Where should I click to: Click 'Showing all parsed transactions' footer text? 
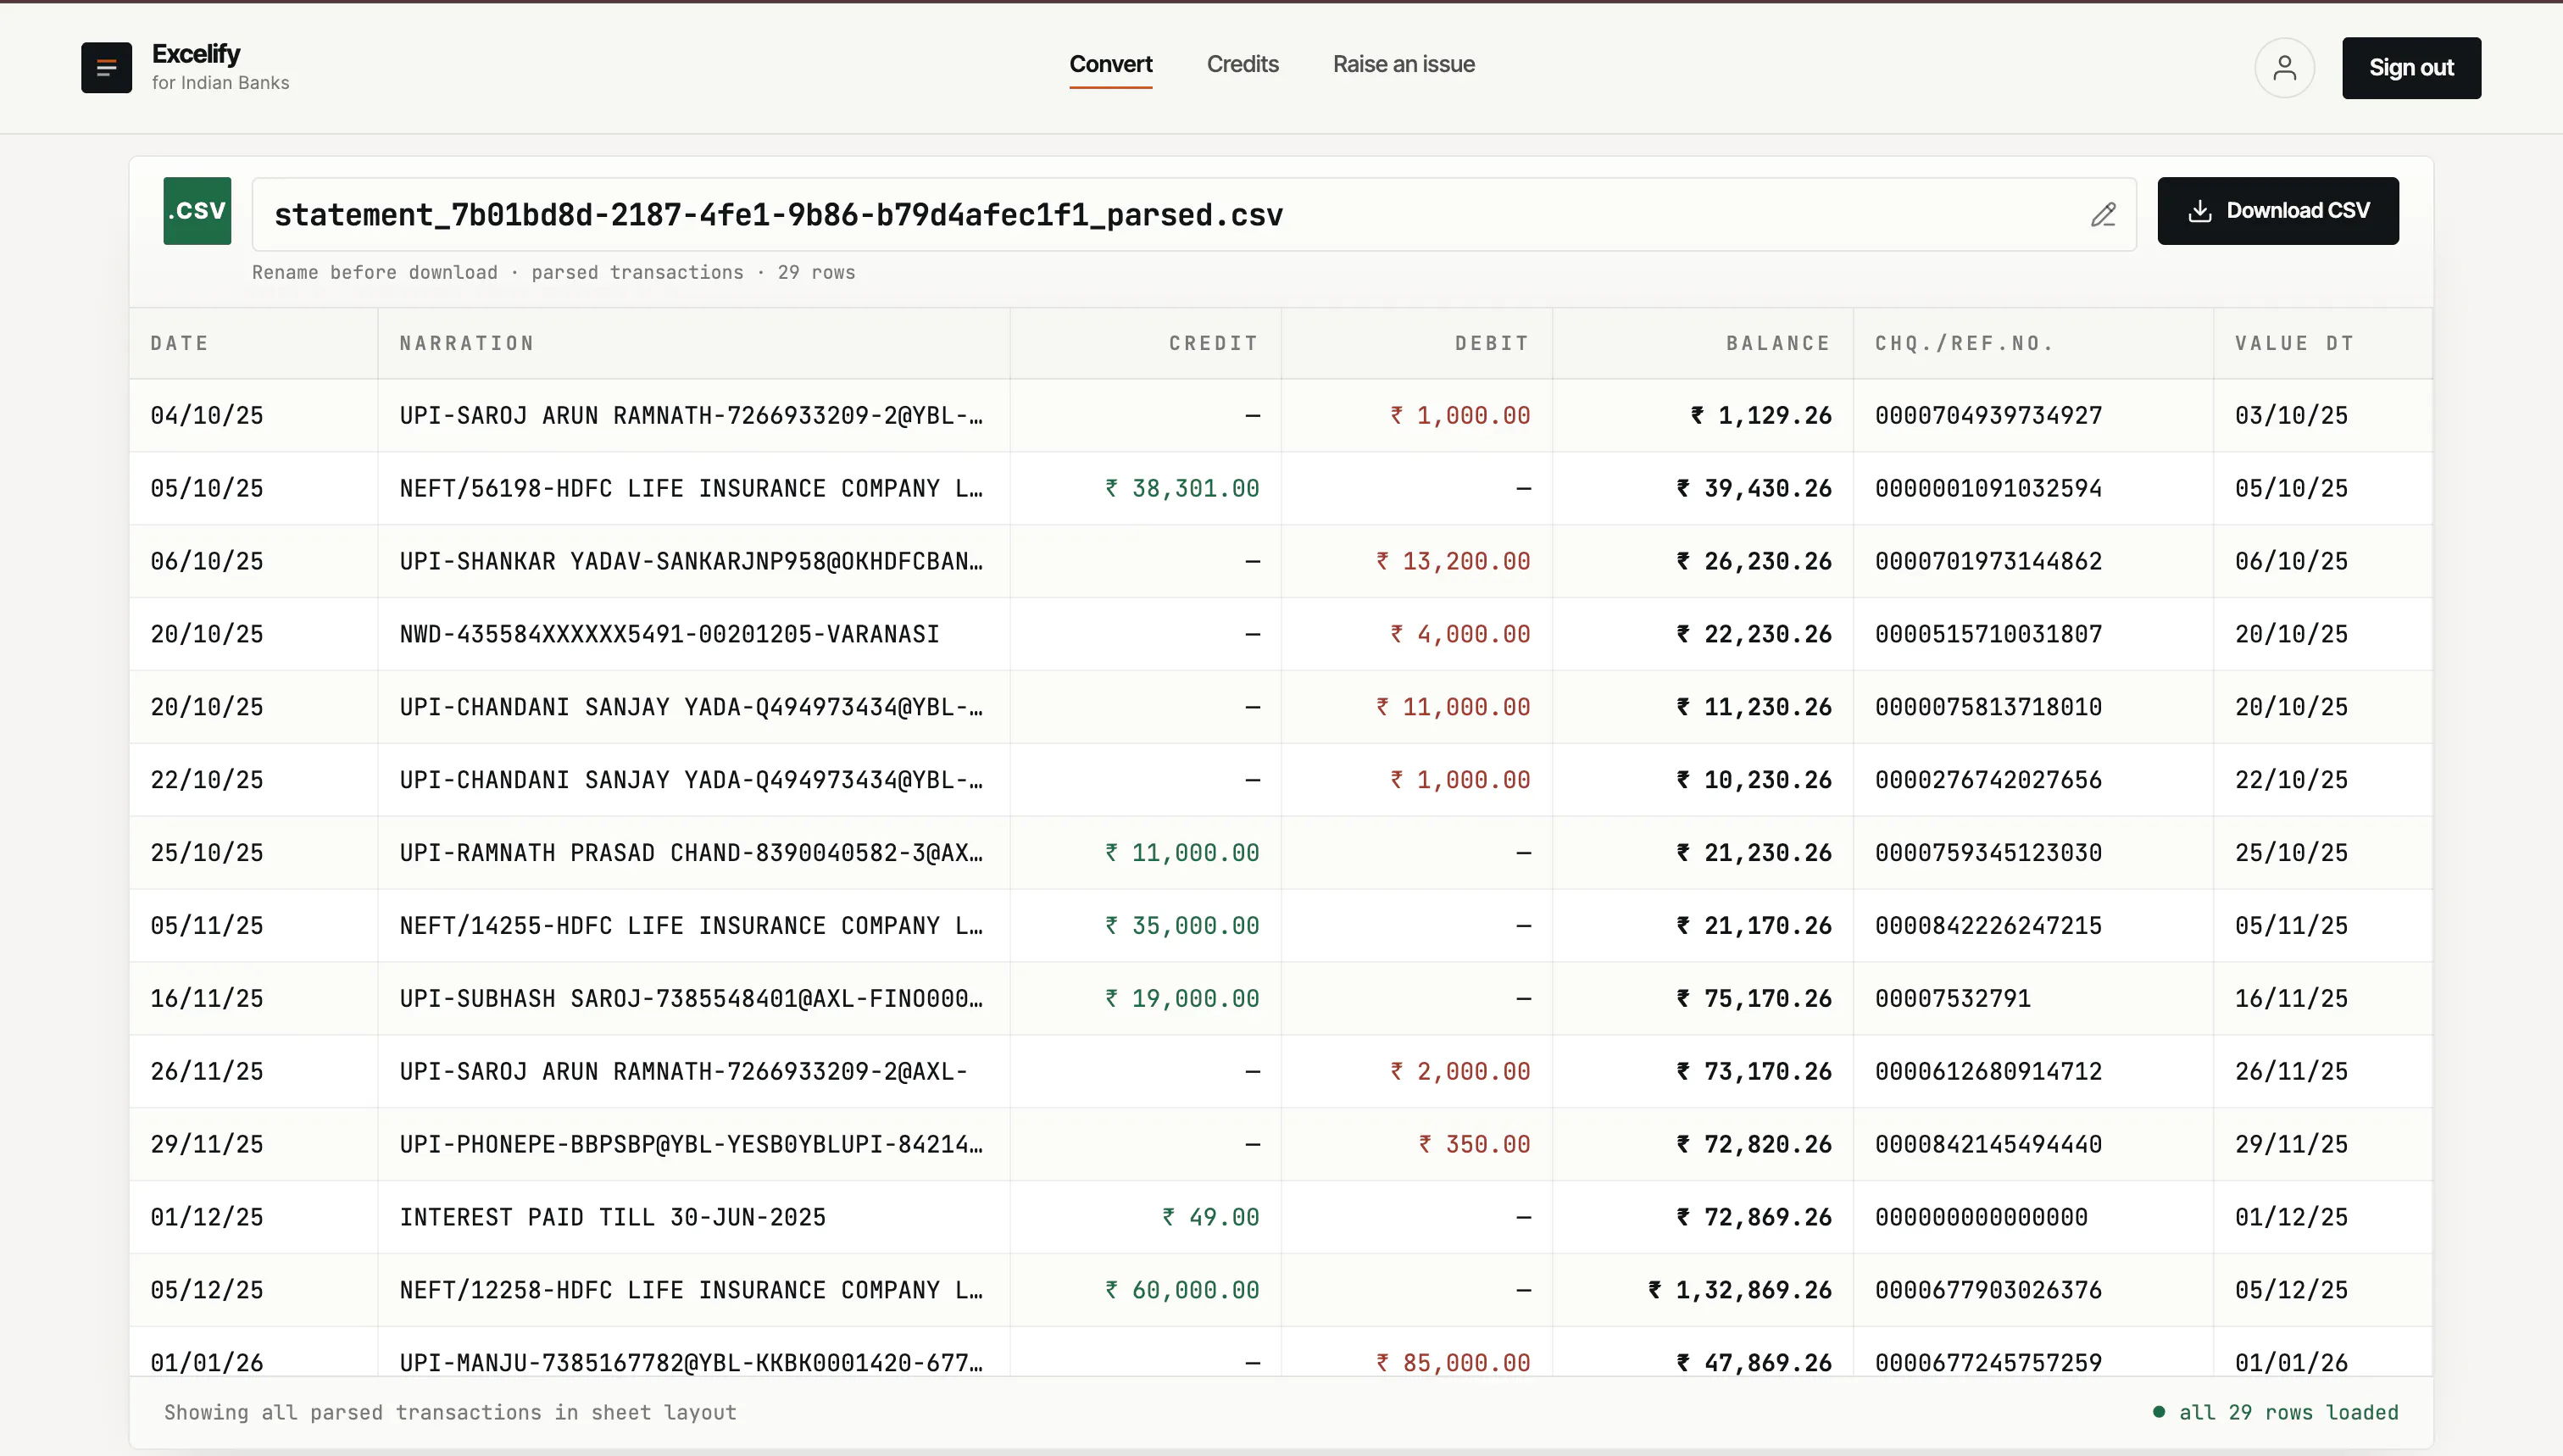tap(450, 1412)
